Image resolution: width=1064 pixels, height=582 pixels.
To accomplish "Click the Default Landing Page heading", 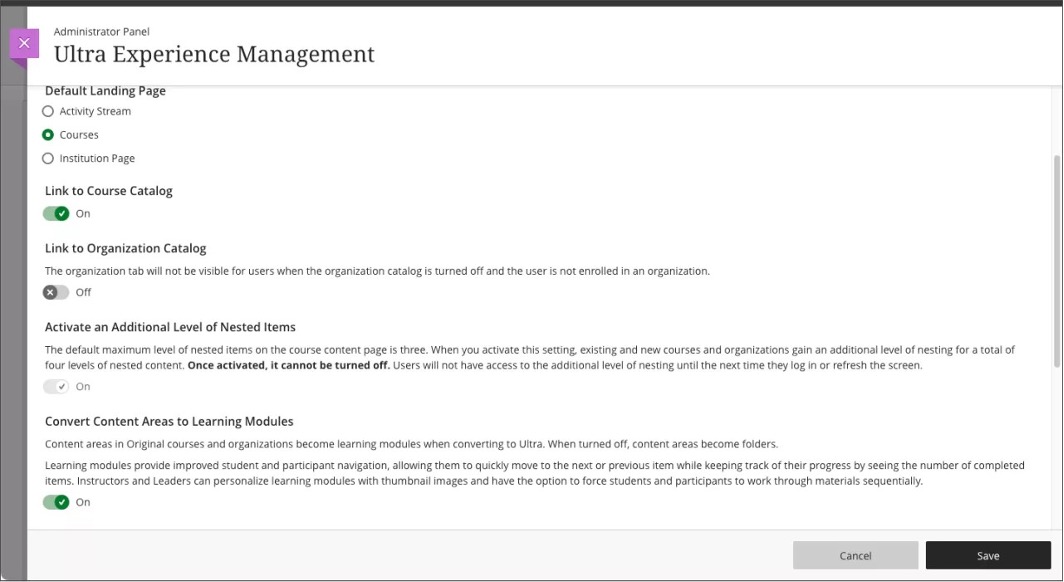I will (105, 91).
